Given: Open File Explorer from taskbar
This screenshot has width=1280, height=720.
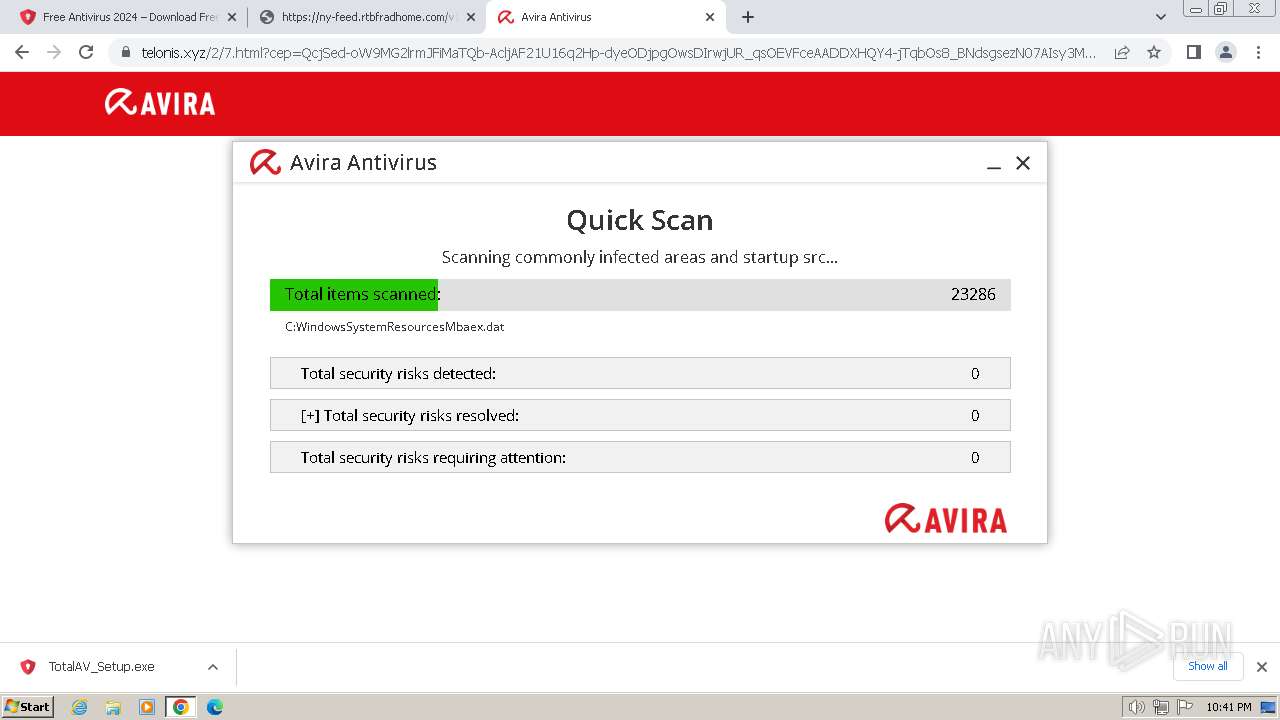Looking at the screenshot, I should pyautogui.click(x=113, y=707).
